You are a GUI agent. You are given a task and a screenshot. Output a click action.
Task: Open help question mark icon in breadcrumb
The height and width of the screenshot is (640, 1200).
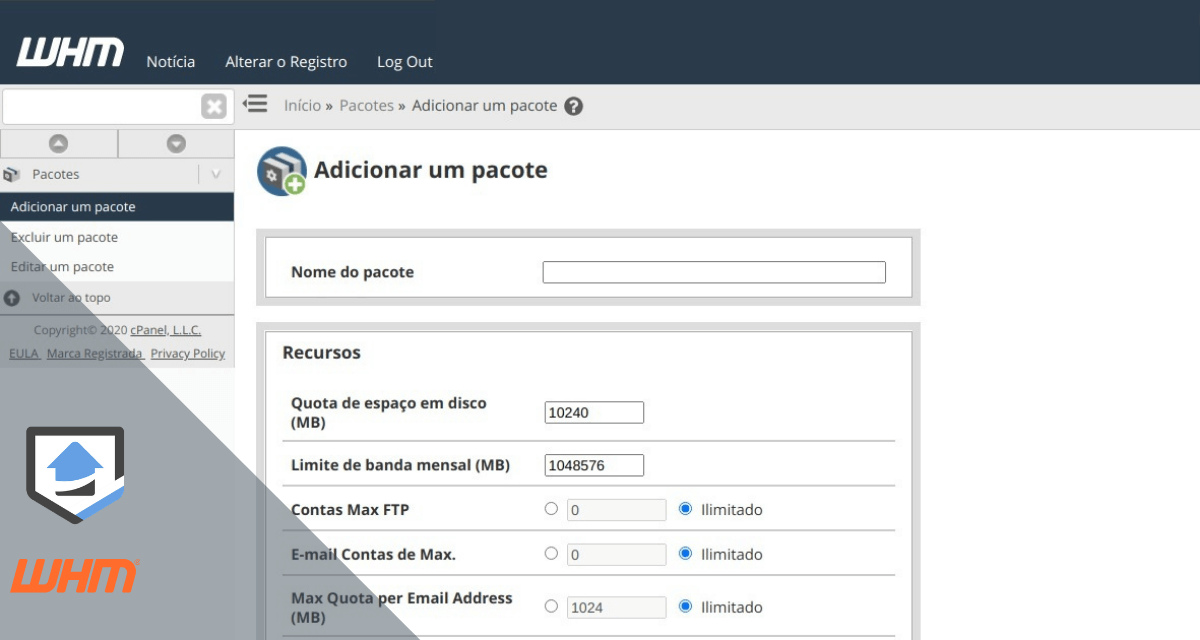point(573,106)
